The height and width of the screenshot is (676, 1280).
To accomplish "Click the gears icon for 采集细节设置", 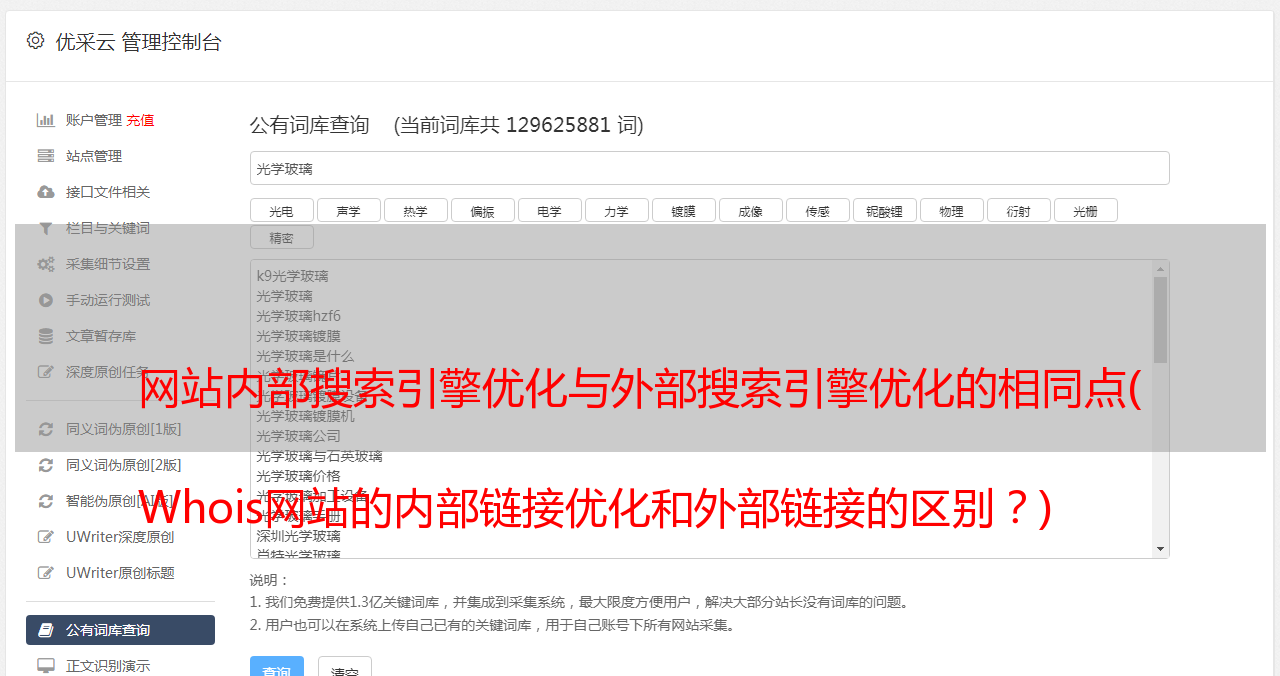I will pos(46,264).
